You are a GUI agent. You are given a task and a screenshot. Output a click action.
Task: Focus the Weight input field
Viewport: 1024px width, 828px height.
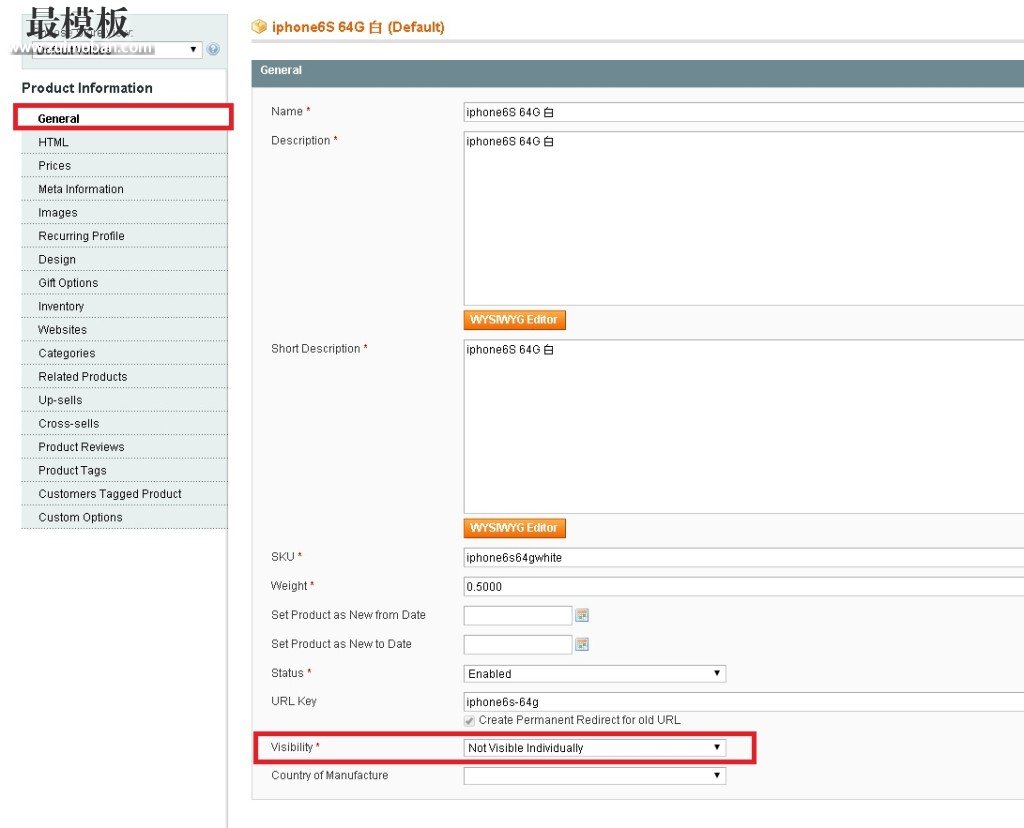(x=744, y=586)
